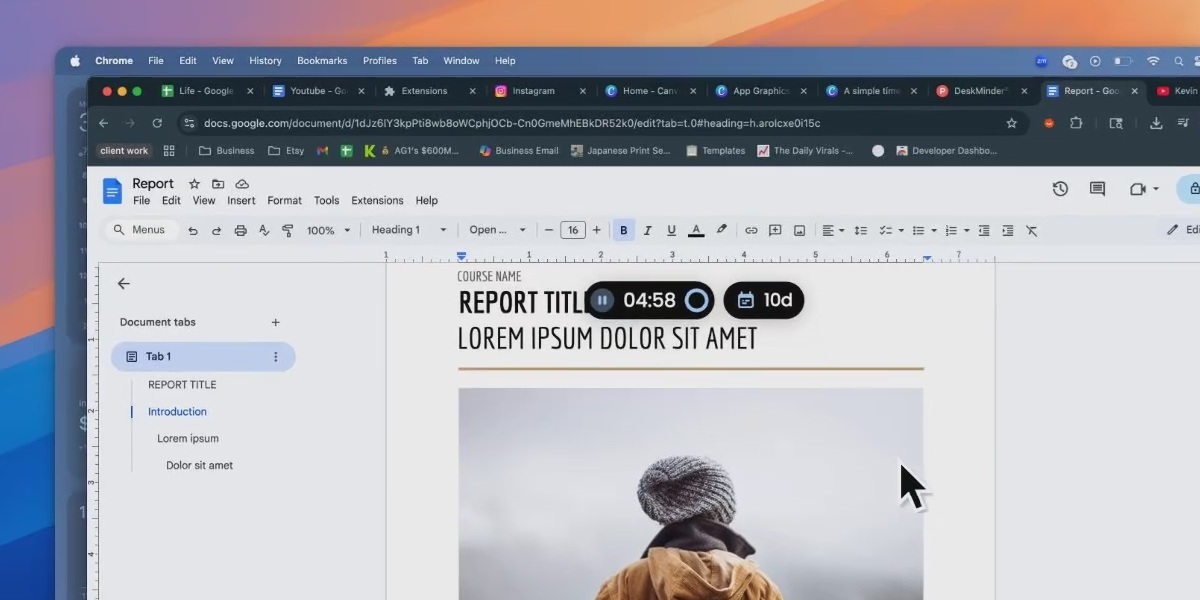Viewport: 1200px width, 600px height.
Task: Open the Business Email bookmark
Action: [518, 151]
